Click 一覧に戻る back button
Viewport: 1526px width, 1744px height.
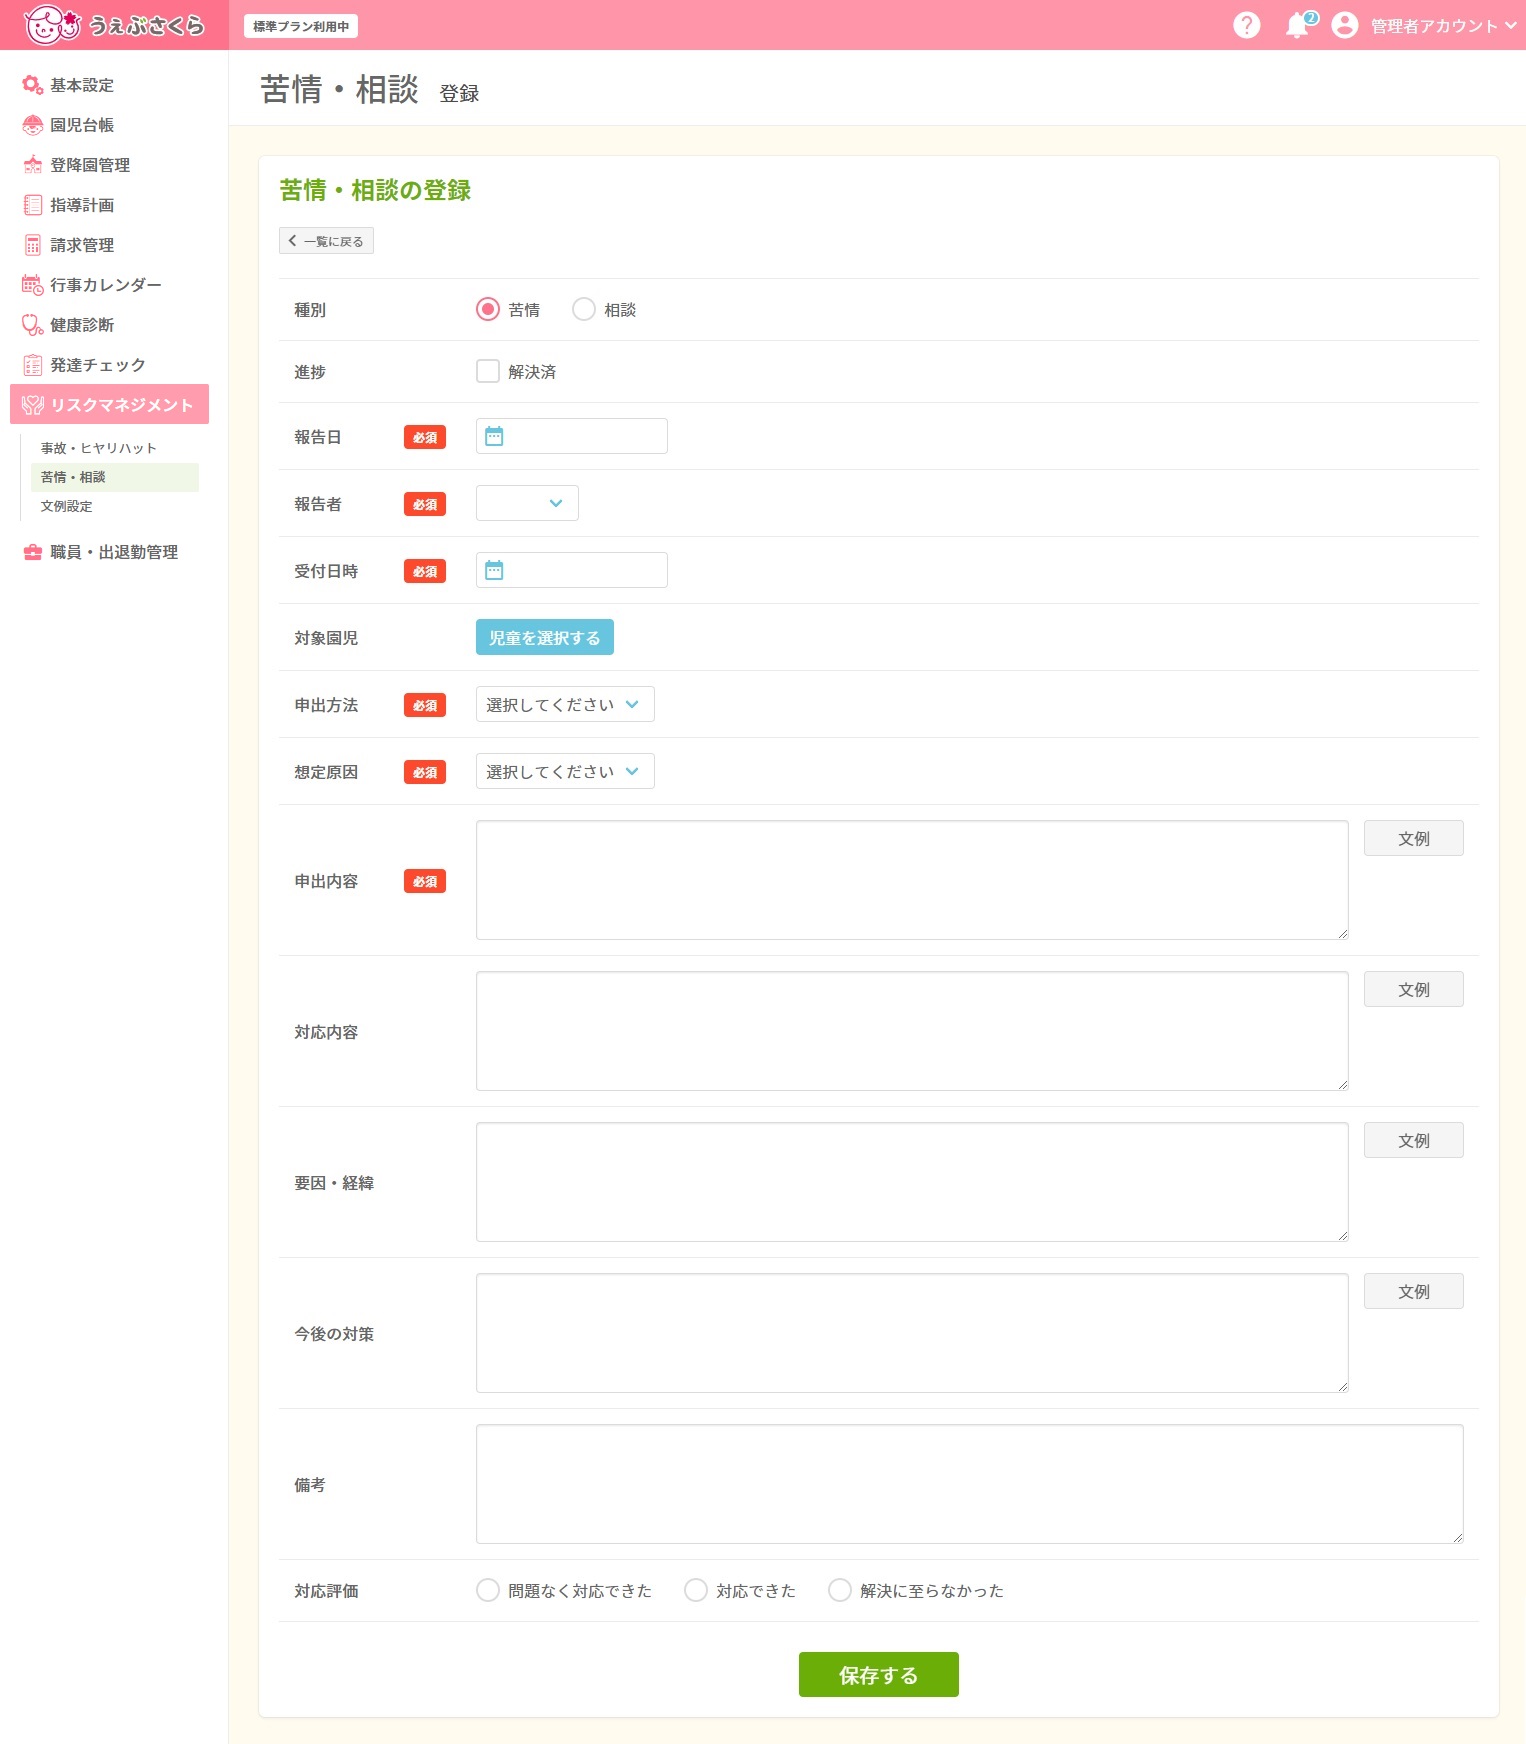pos(326,241)
